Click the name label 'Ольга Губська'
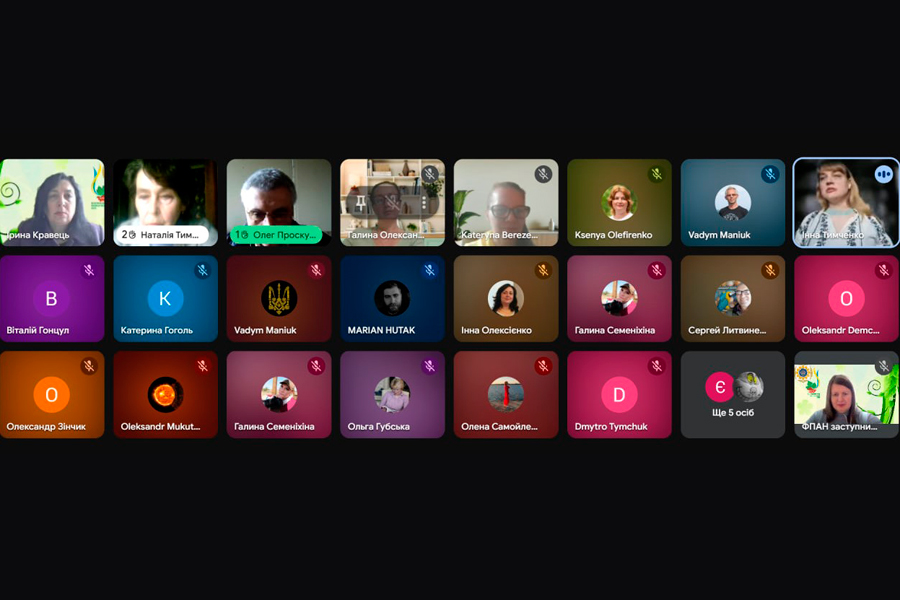 378,427
